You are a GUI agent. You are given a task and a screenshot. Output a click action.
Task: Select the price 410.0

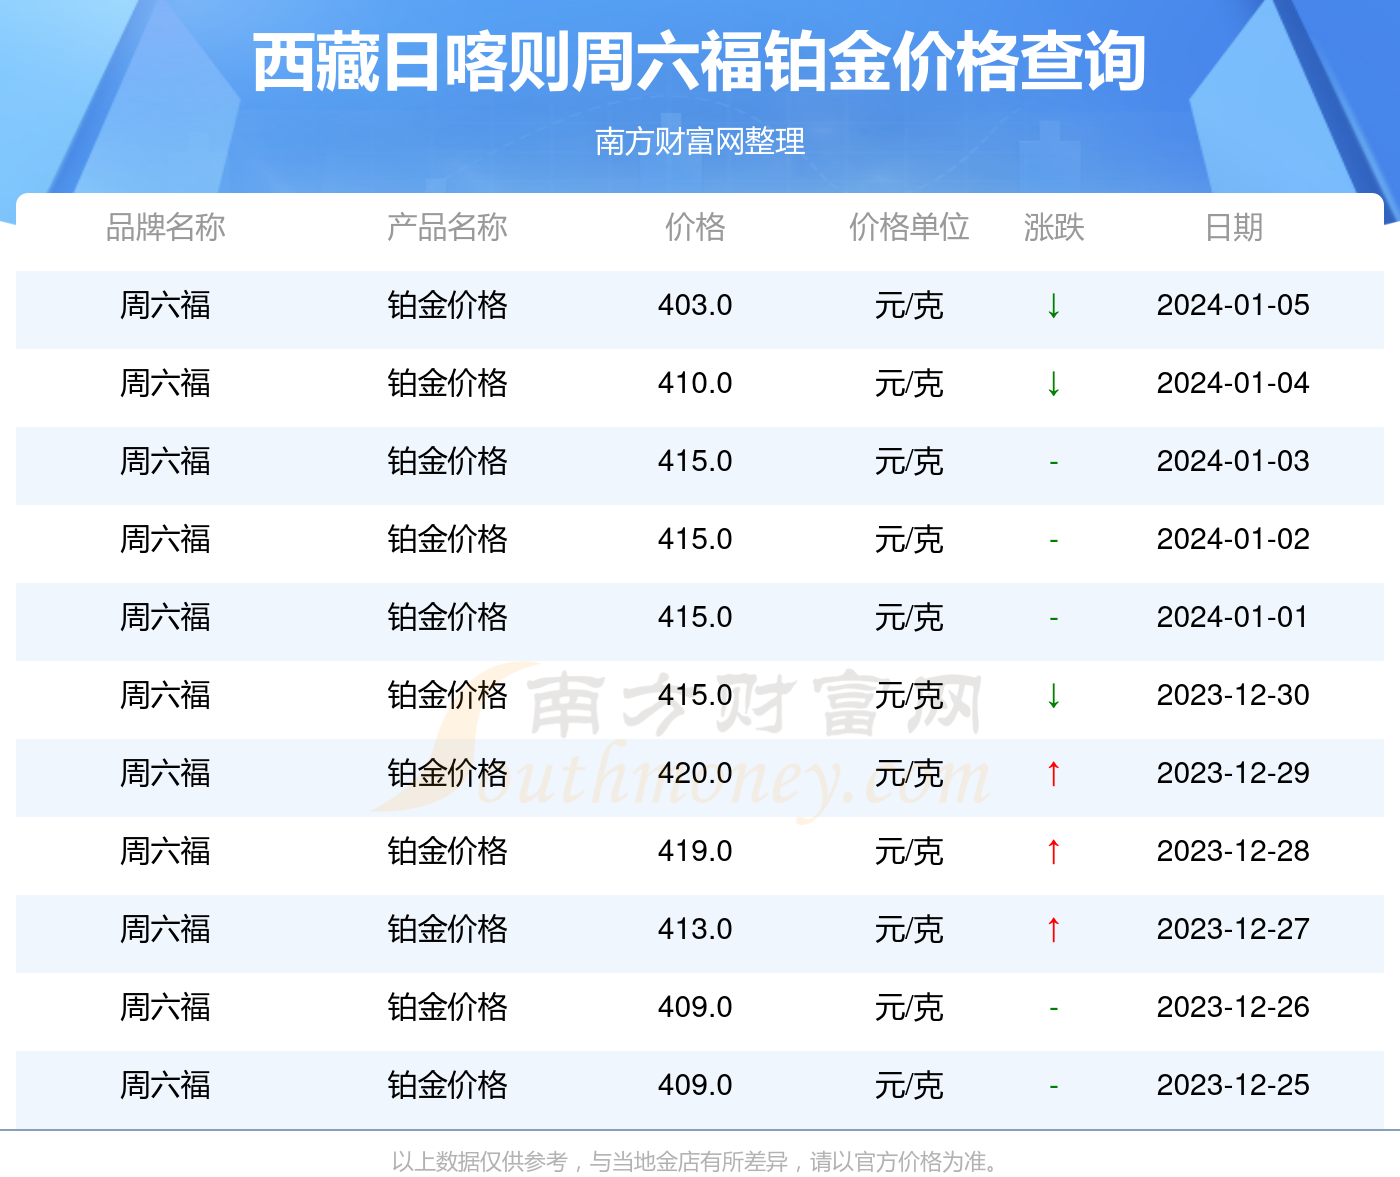tap(695, 383)
